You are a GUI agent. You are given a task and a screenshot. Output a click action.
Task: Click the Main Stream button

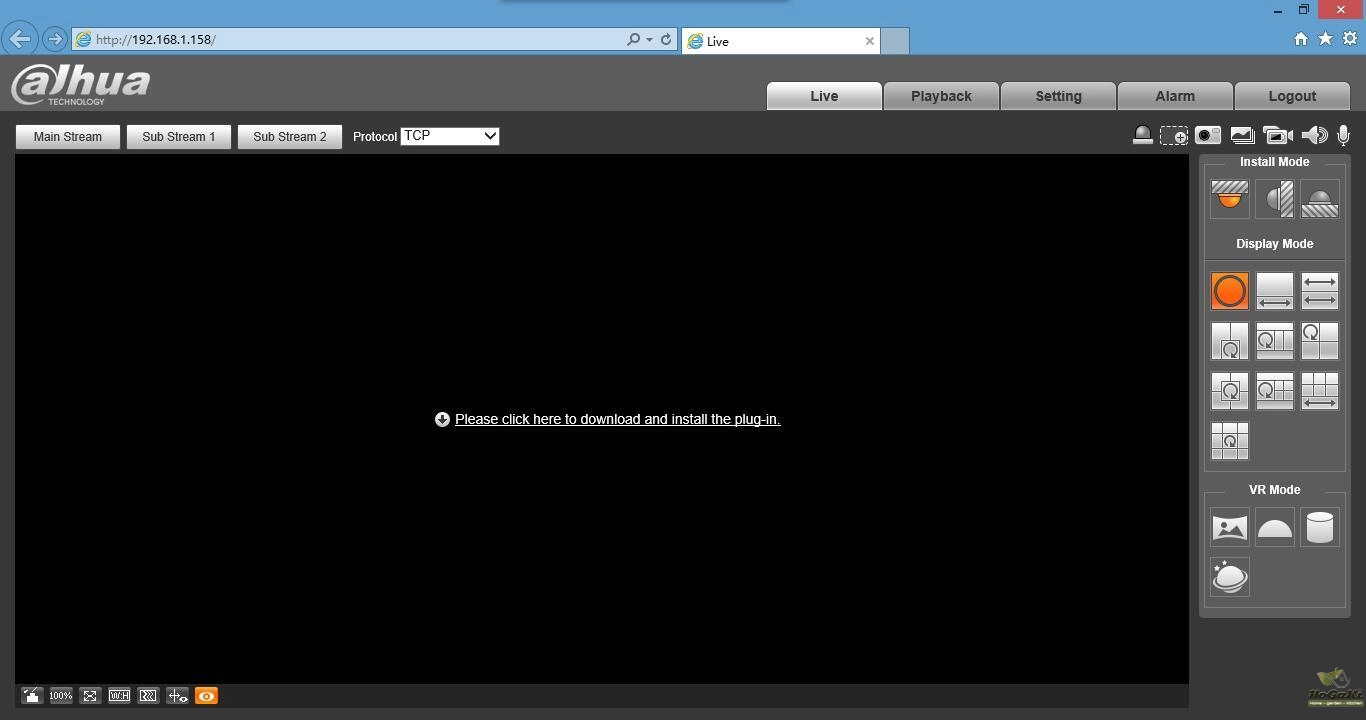(67, 137)
